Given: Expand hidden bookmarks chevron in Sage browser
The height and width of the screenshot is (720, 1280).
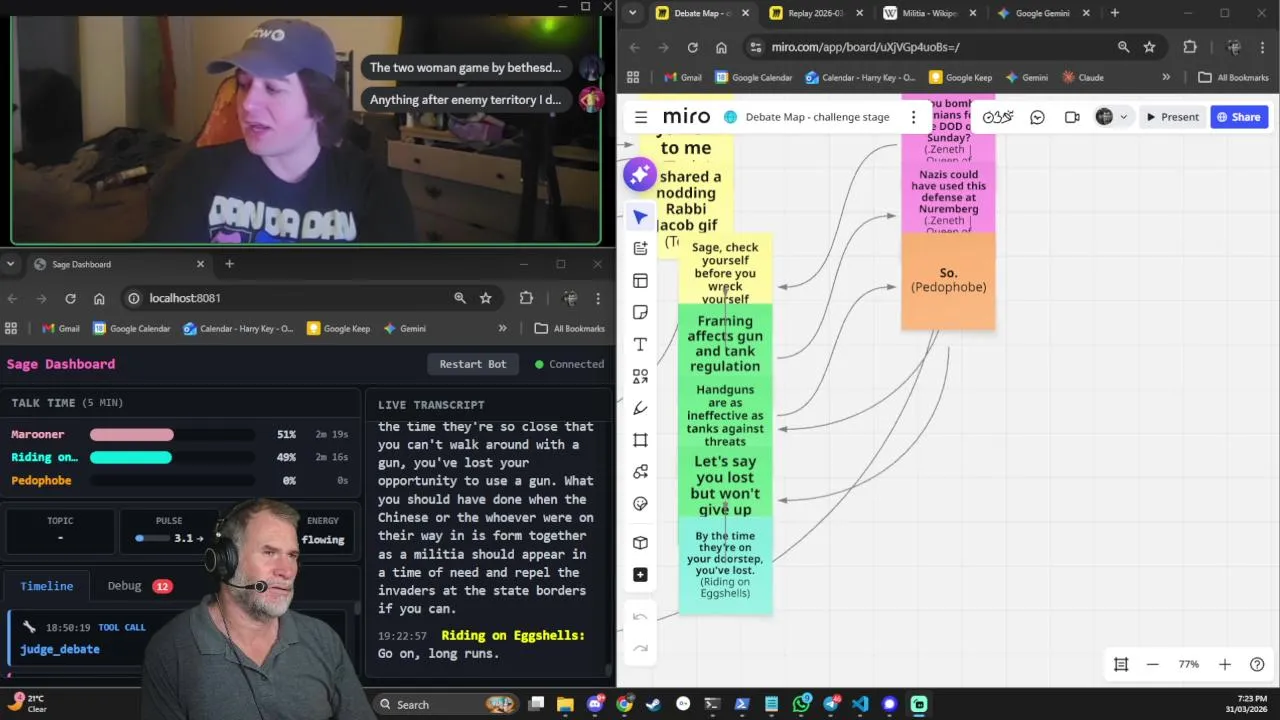Looking at the screenshot, I should (502, 328).
